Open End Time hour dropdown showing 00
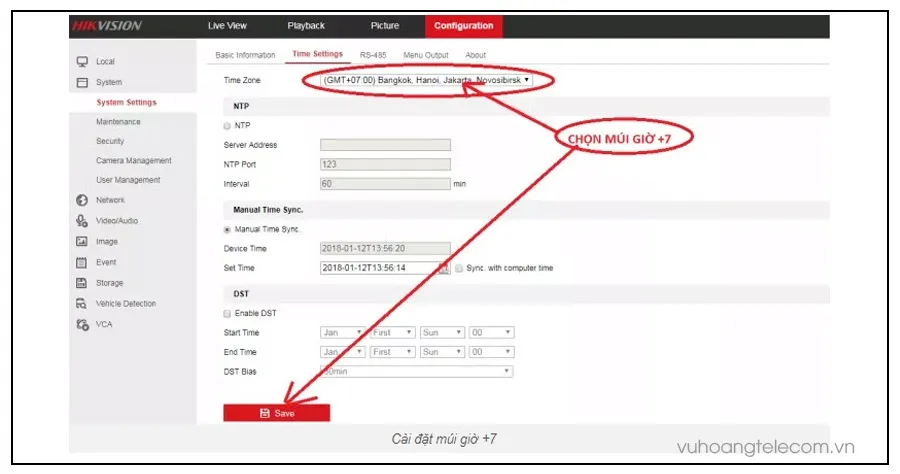The image size is (900, 474). click(x=491, y=352)
